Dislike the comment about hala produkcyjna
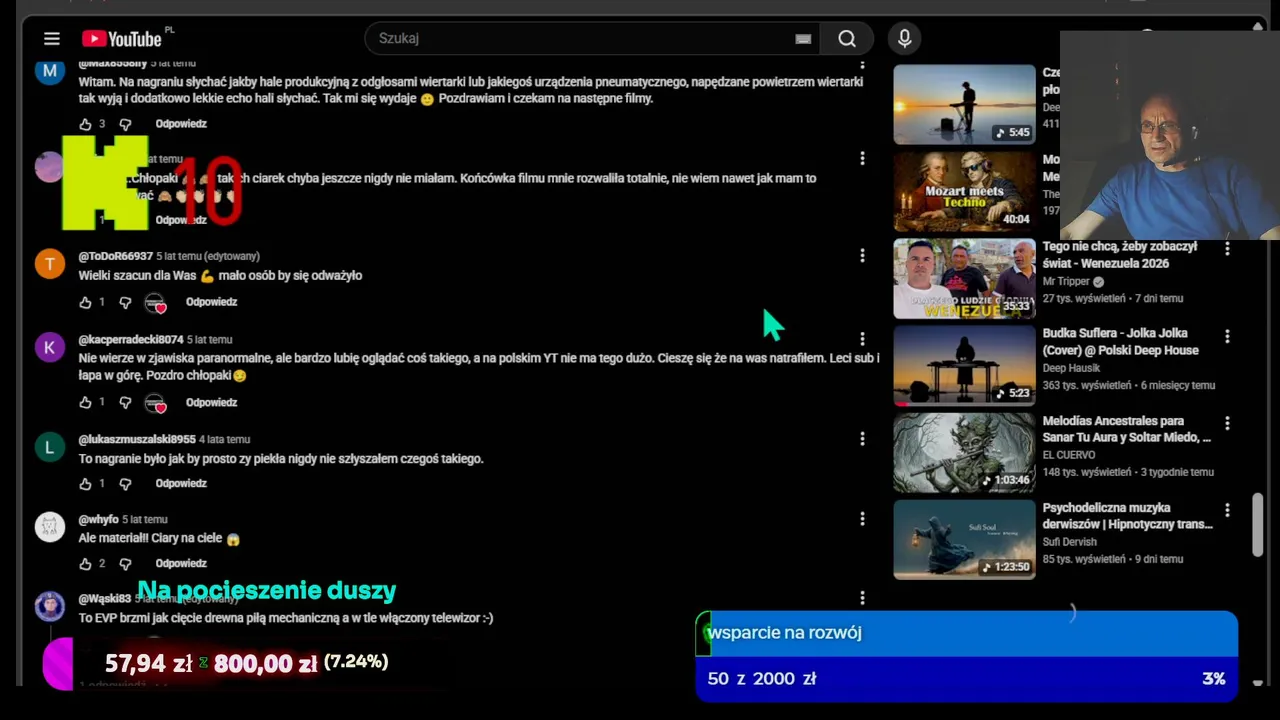 125,124
